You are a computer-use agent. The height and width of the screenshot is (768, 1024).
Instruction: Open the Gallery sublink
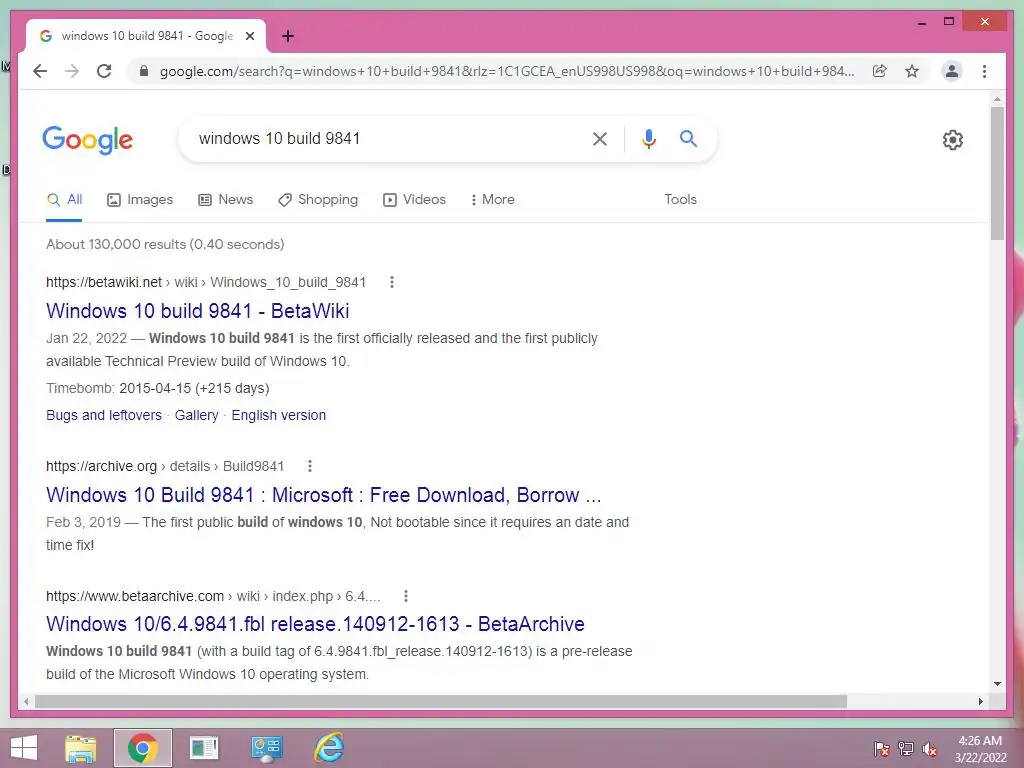coord(197,415)
